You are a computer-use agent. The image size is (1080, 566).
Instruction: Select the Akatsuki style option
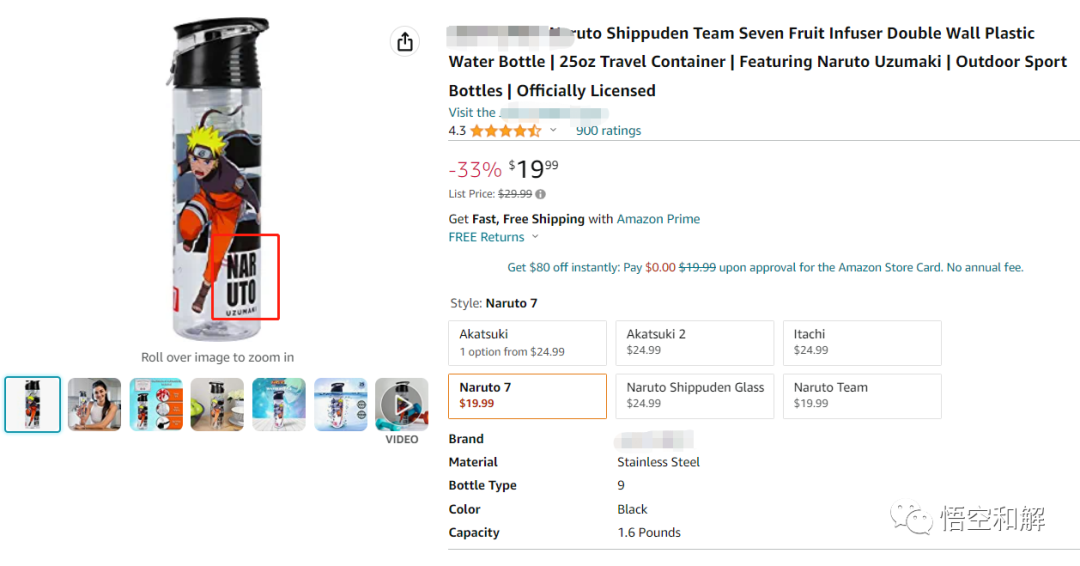(x=527, y=342)
